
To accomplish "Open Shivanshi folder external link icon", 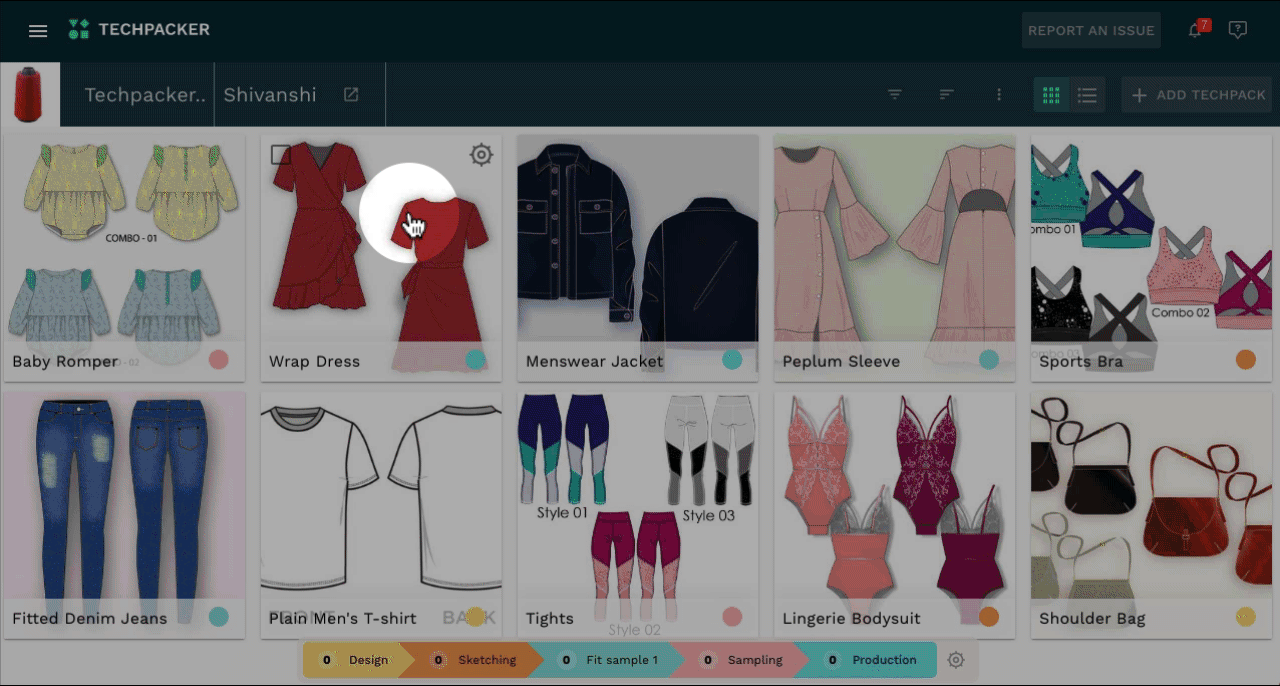I will point(351,95).
